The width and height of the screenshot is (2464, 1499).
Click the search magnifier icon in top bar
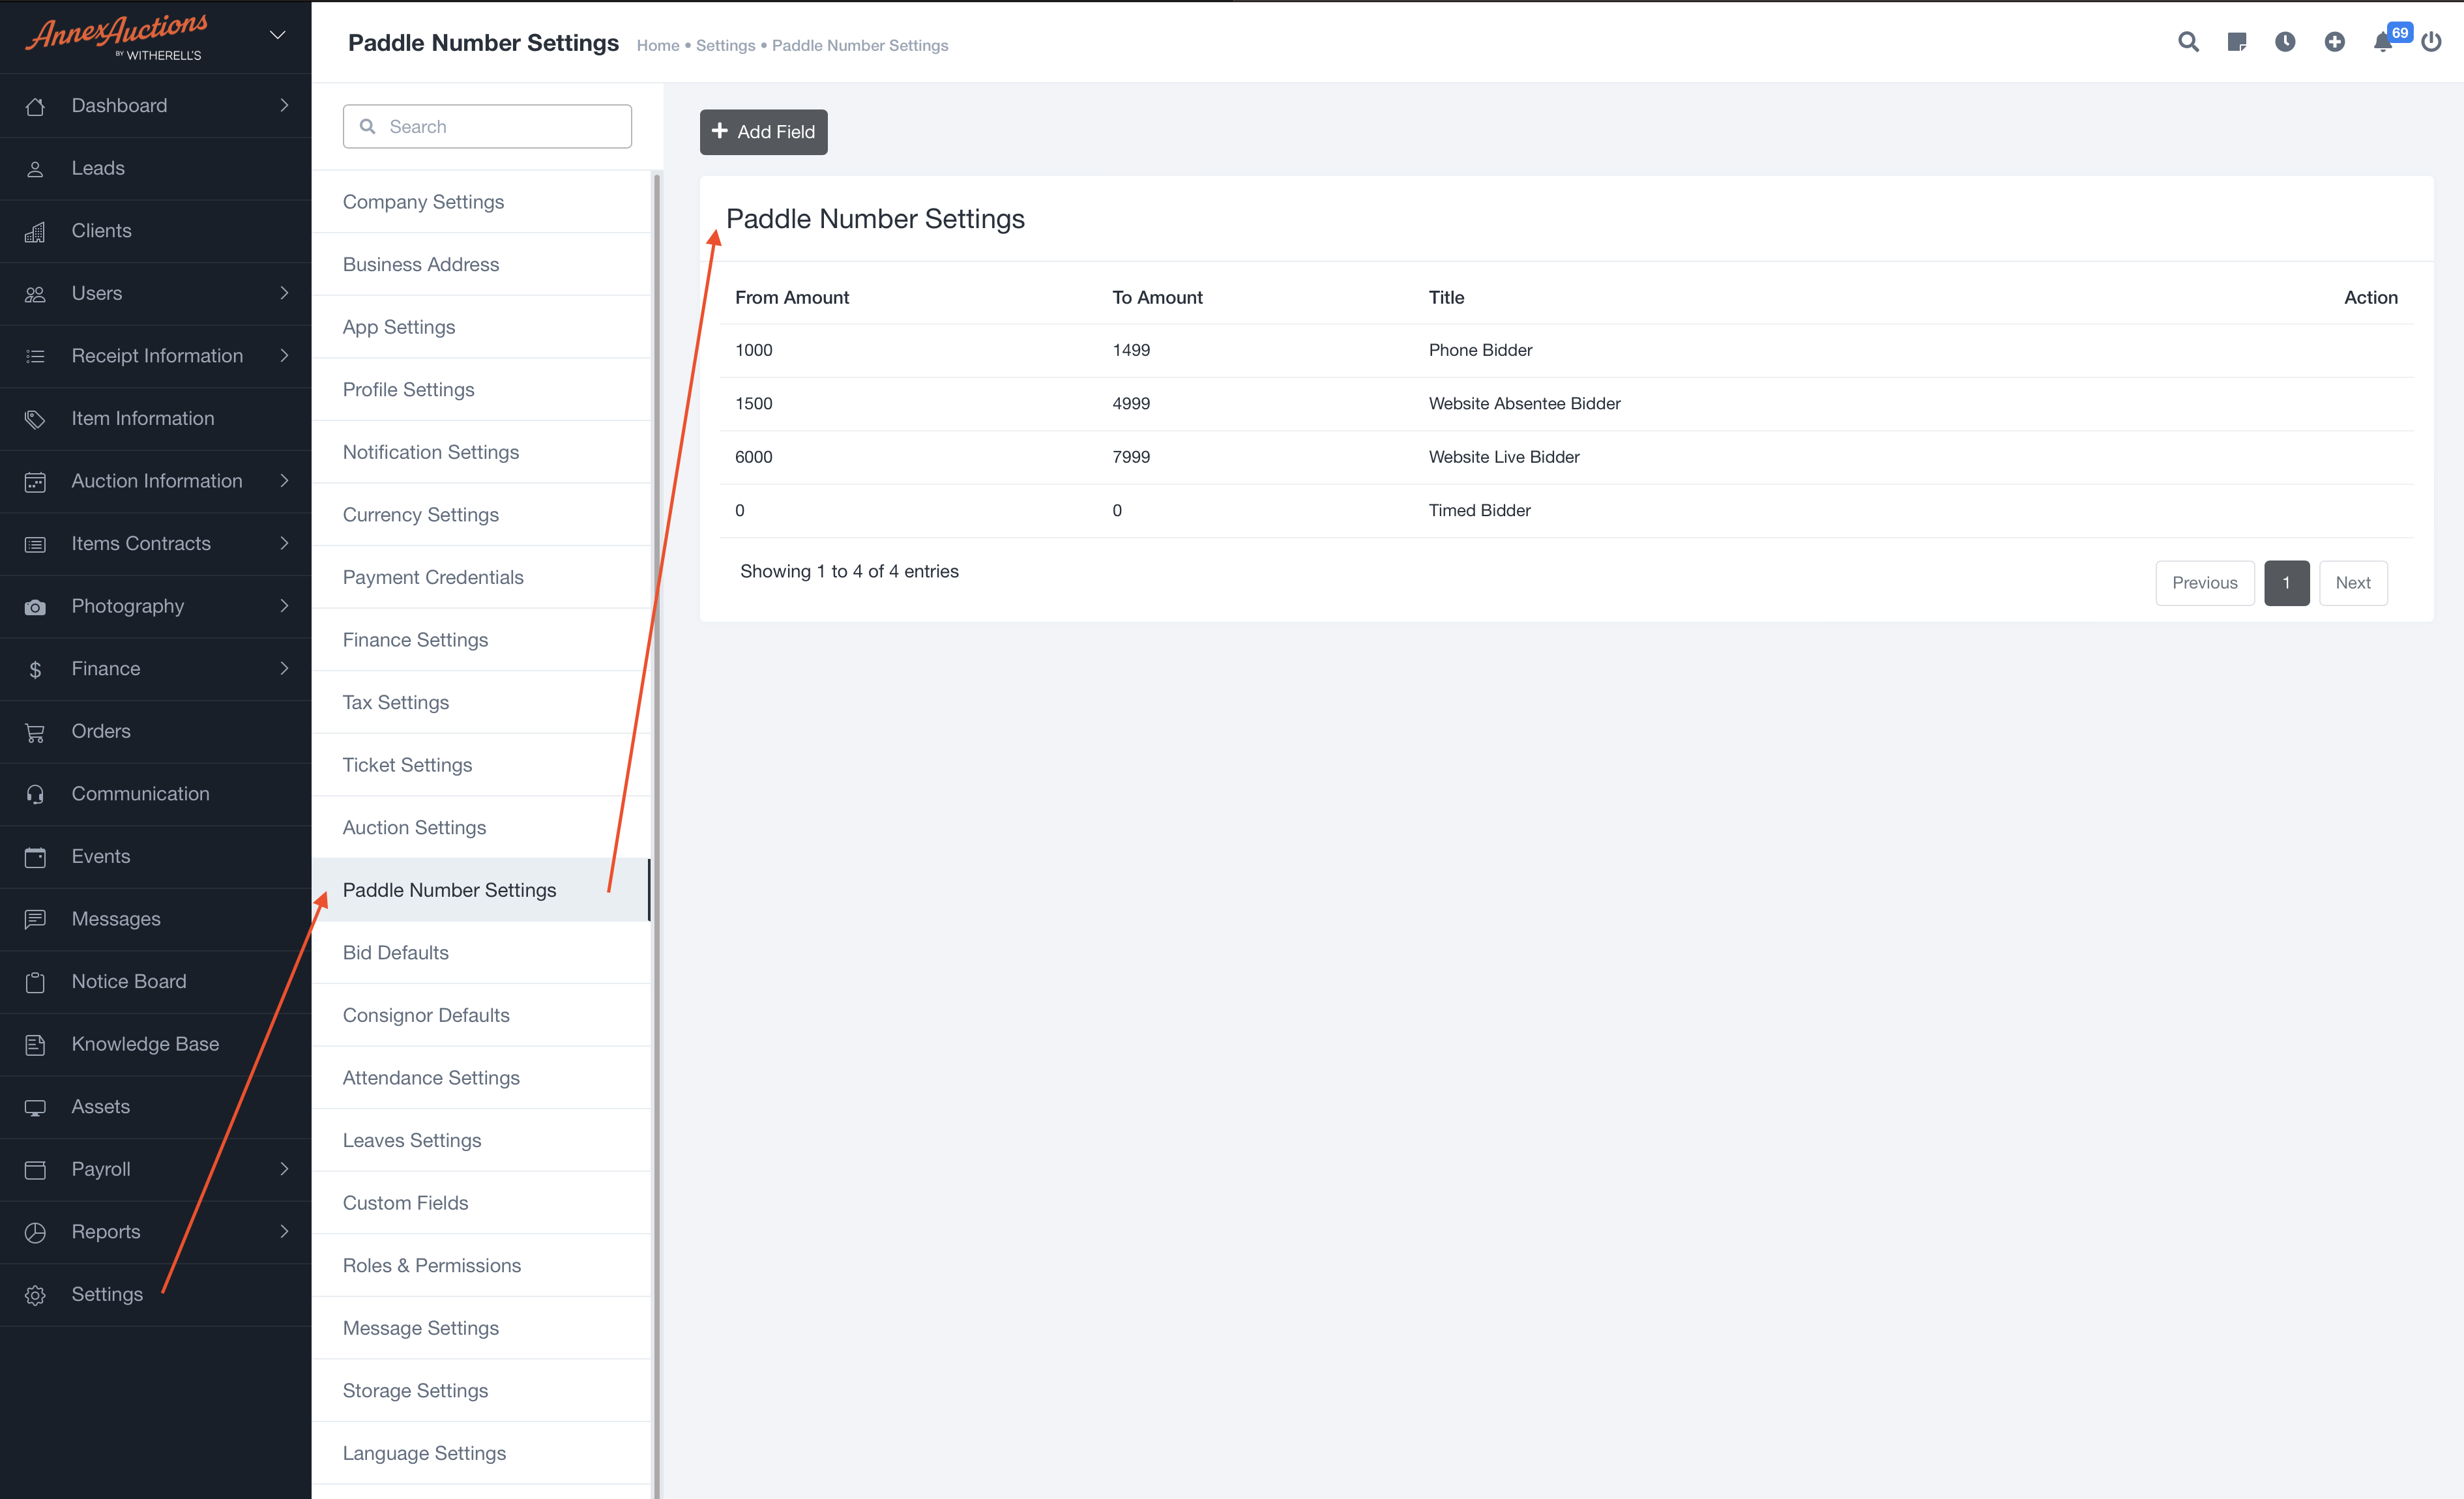point(2188,42)
